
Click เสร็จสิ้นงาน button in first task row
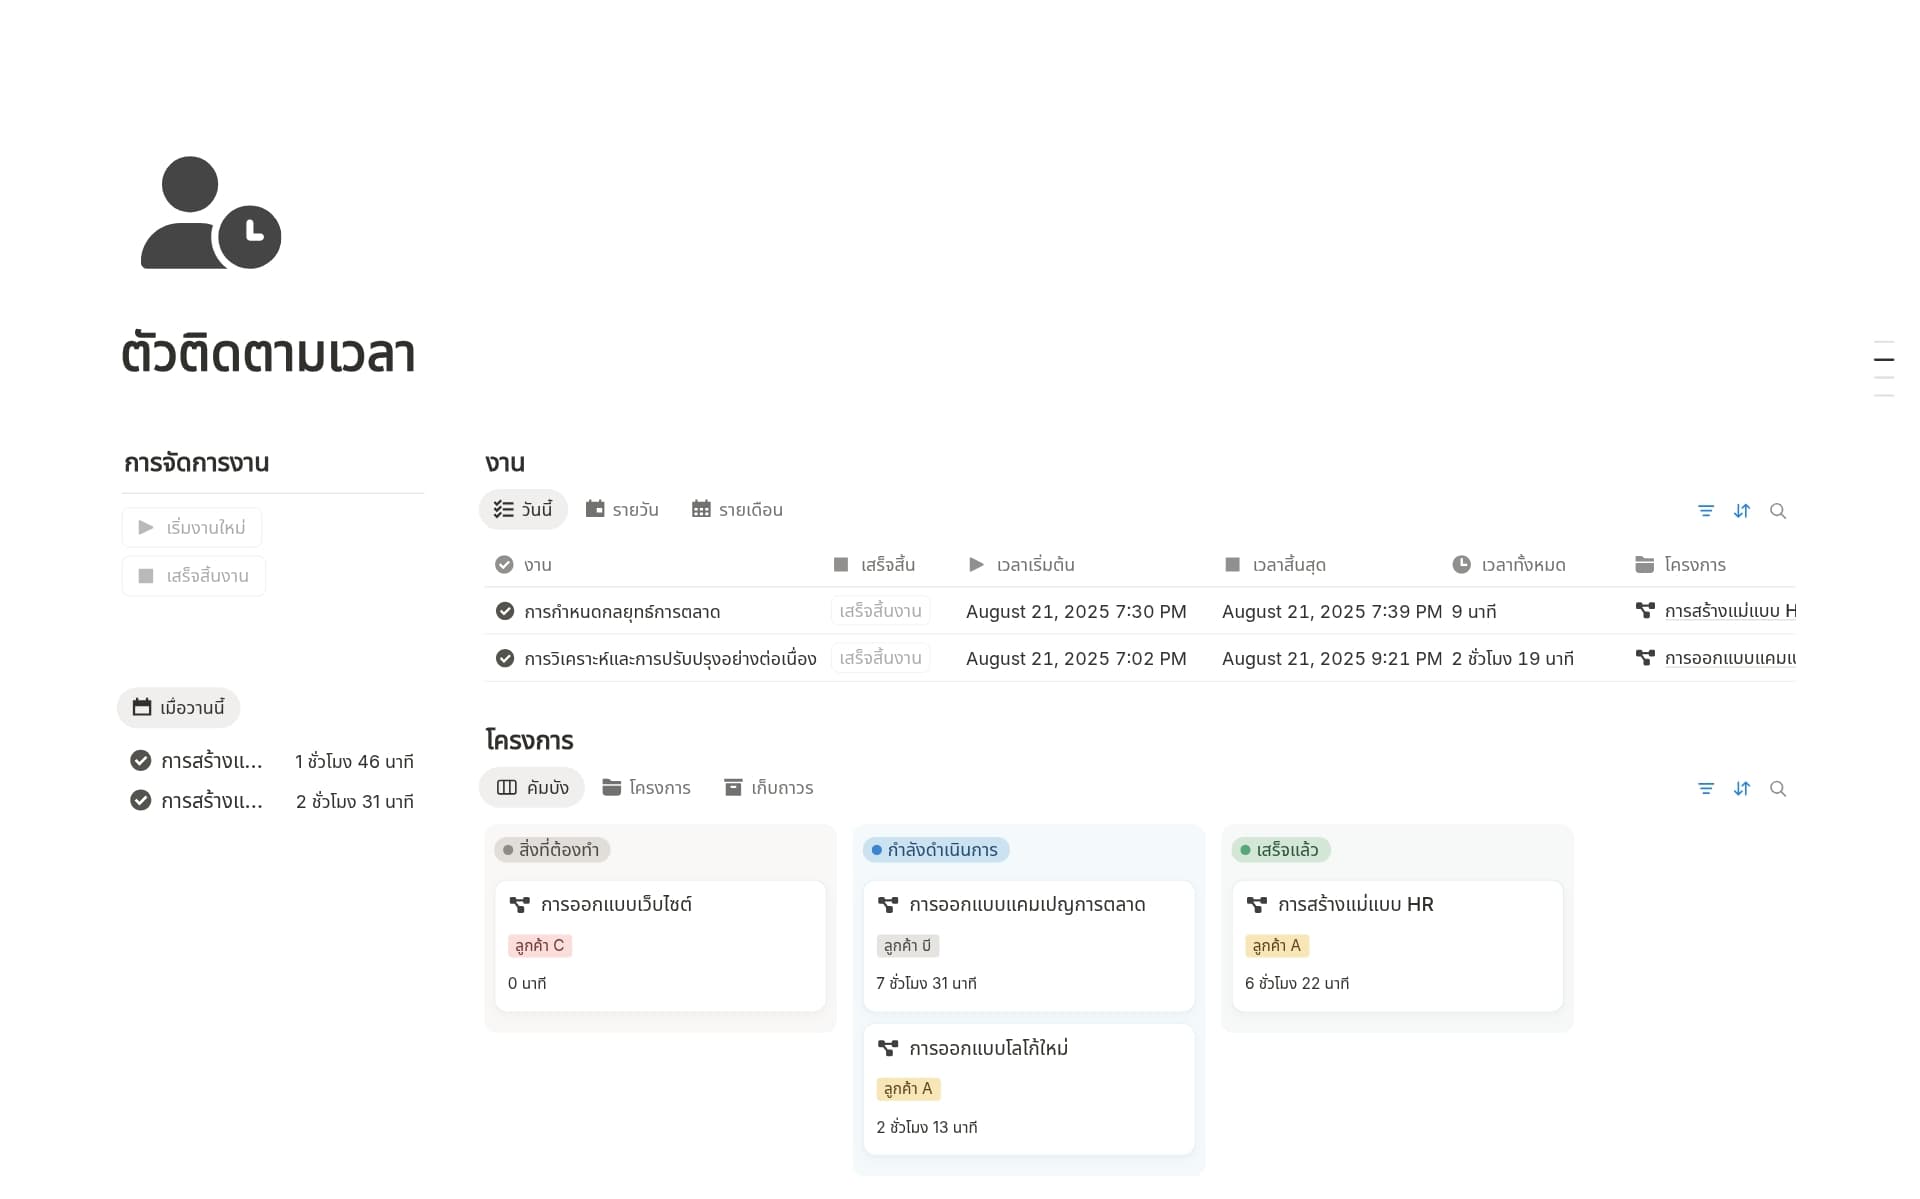tap(880, 611)
